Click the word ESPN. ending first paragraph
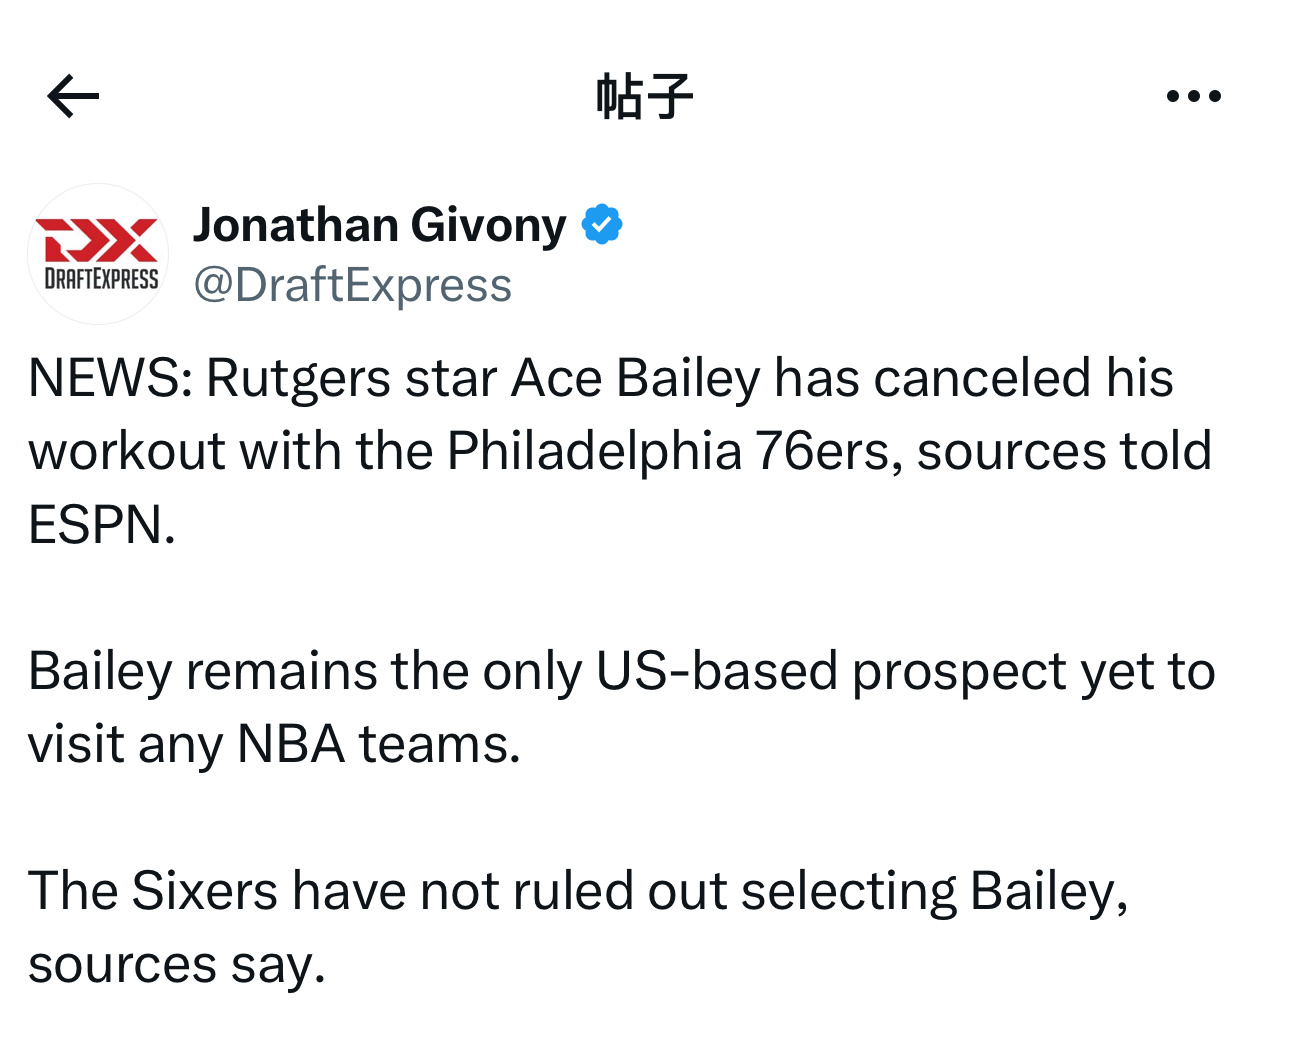Screen dimensions: 1290x1049 pos(102,525)
